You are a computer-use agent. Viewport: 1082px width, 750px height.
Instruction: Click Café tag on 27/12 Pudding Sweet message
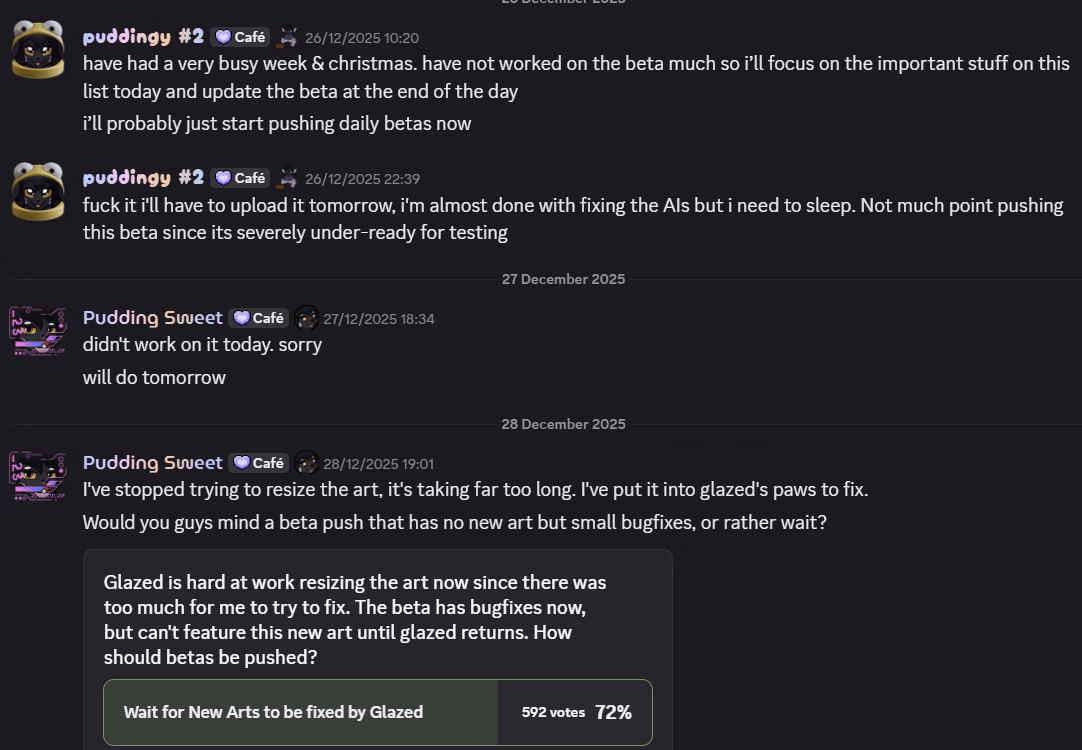point(258,318)
